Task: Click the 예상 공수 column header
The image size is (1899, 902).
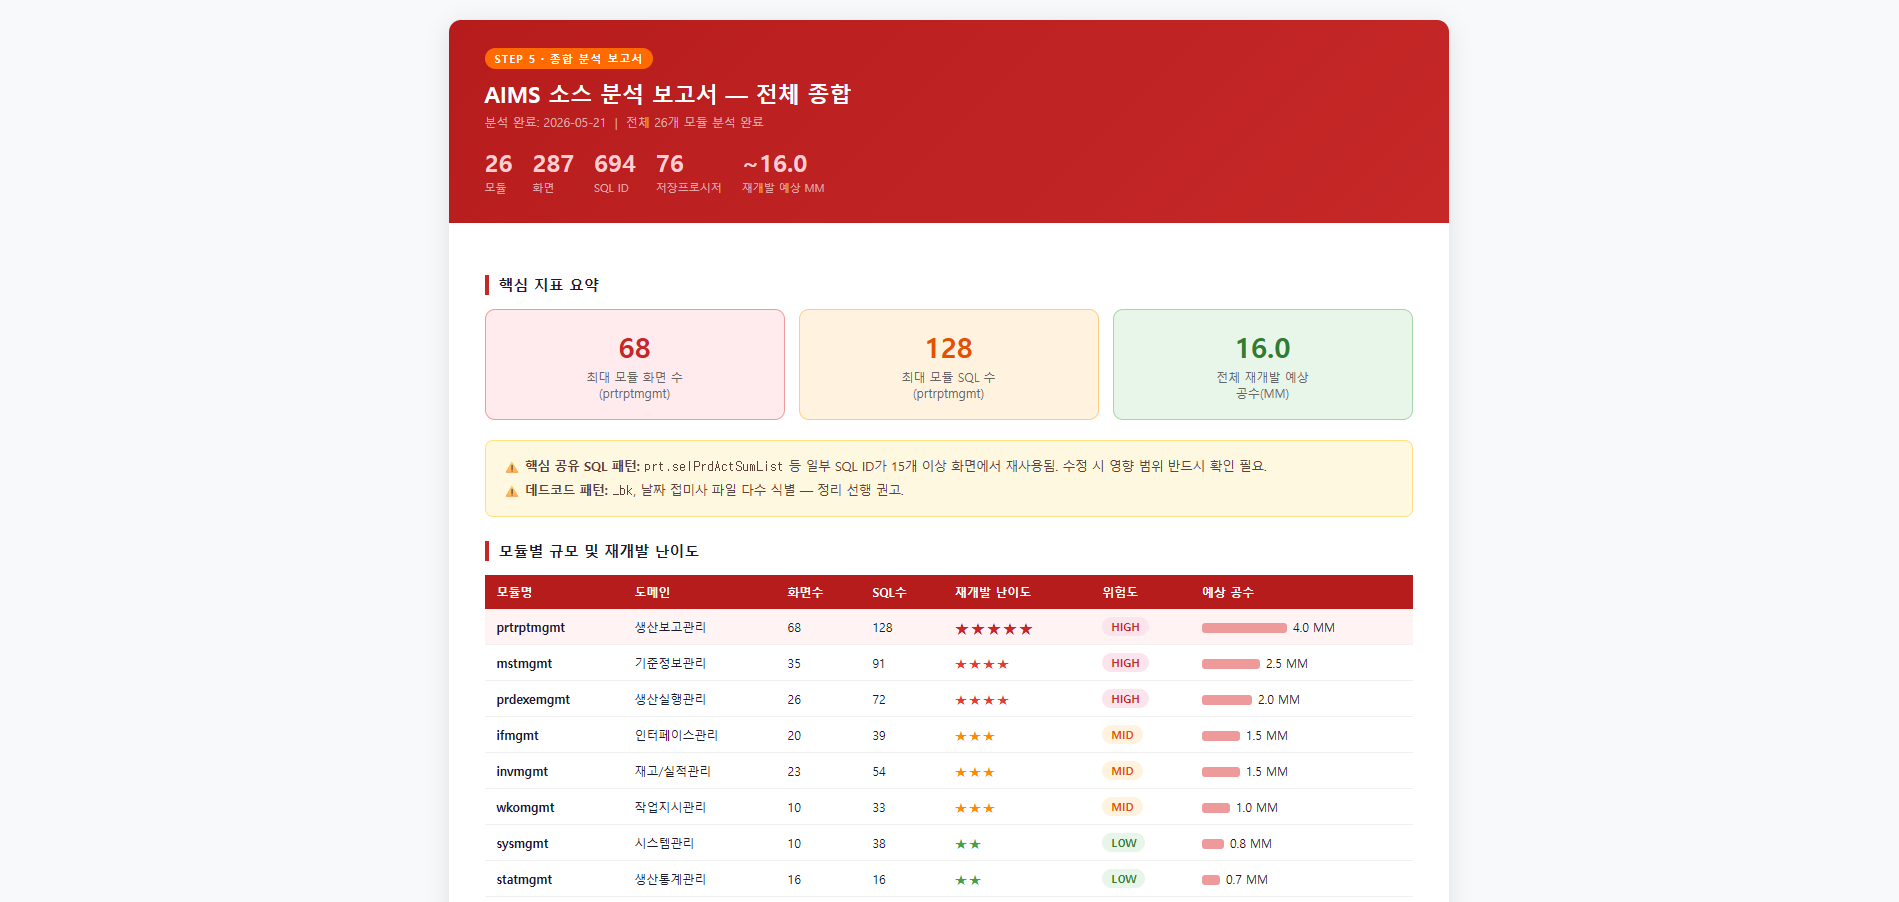Action: coord(1228,592)
